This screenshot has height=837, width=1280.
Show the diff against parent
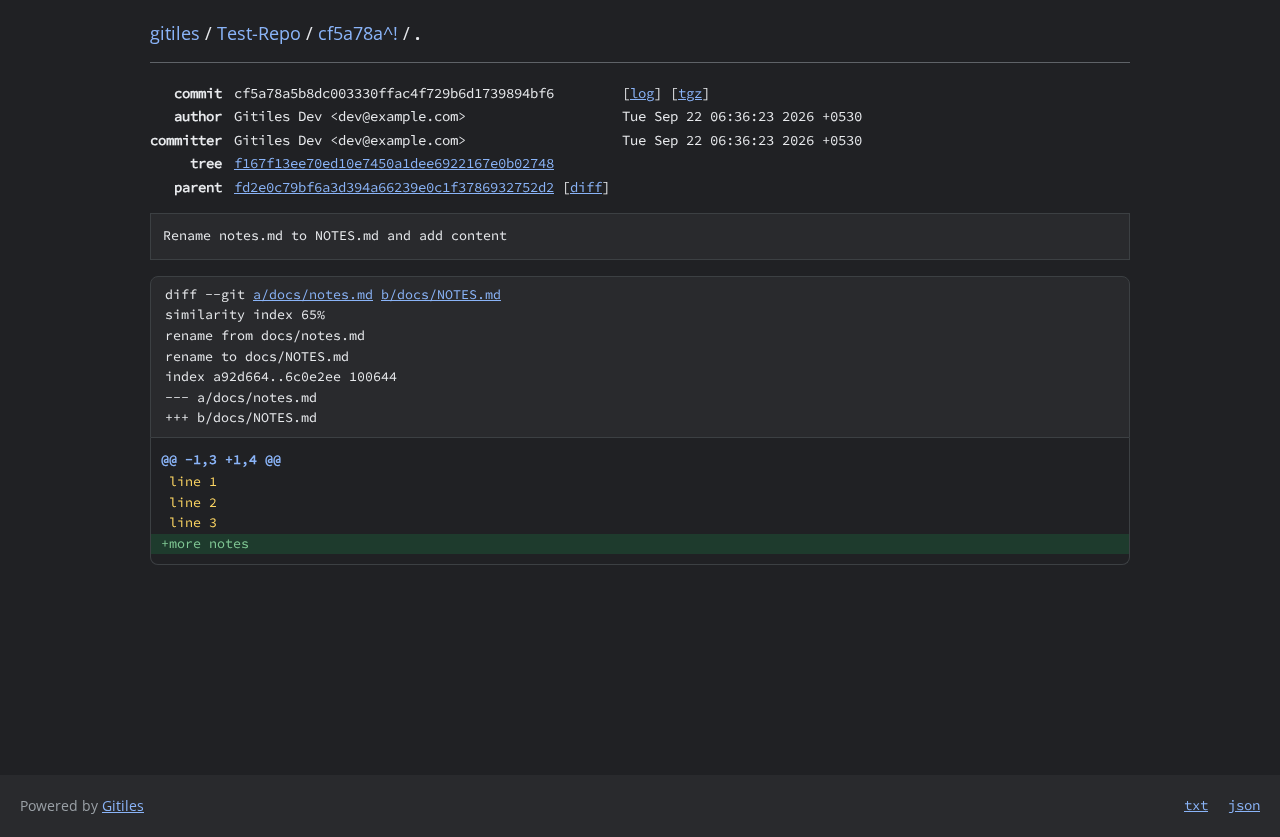[x=586, y=187]
